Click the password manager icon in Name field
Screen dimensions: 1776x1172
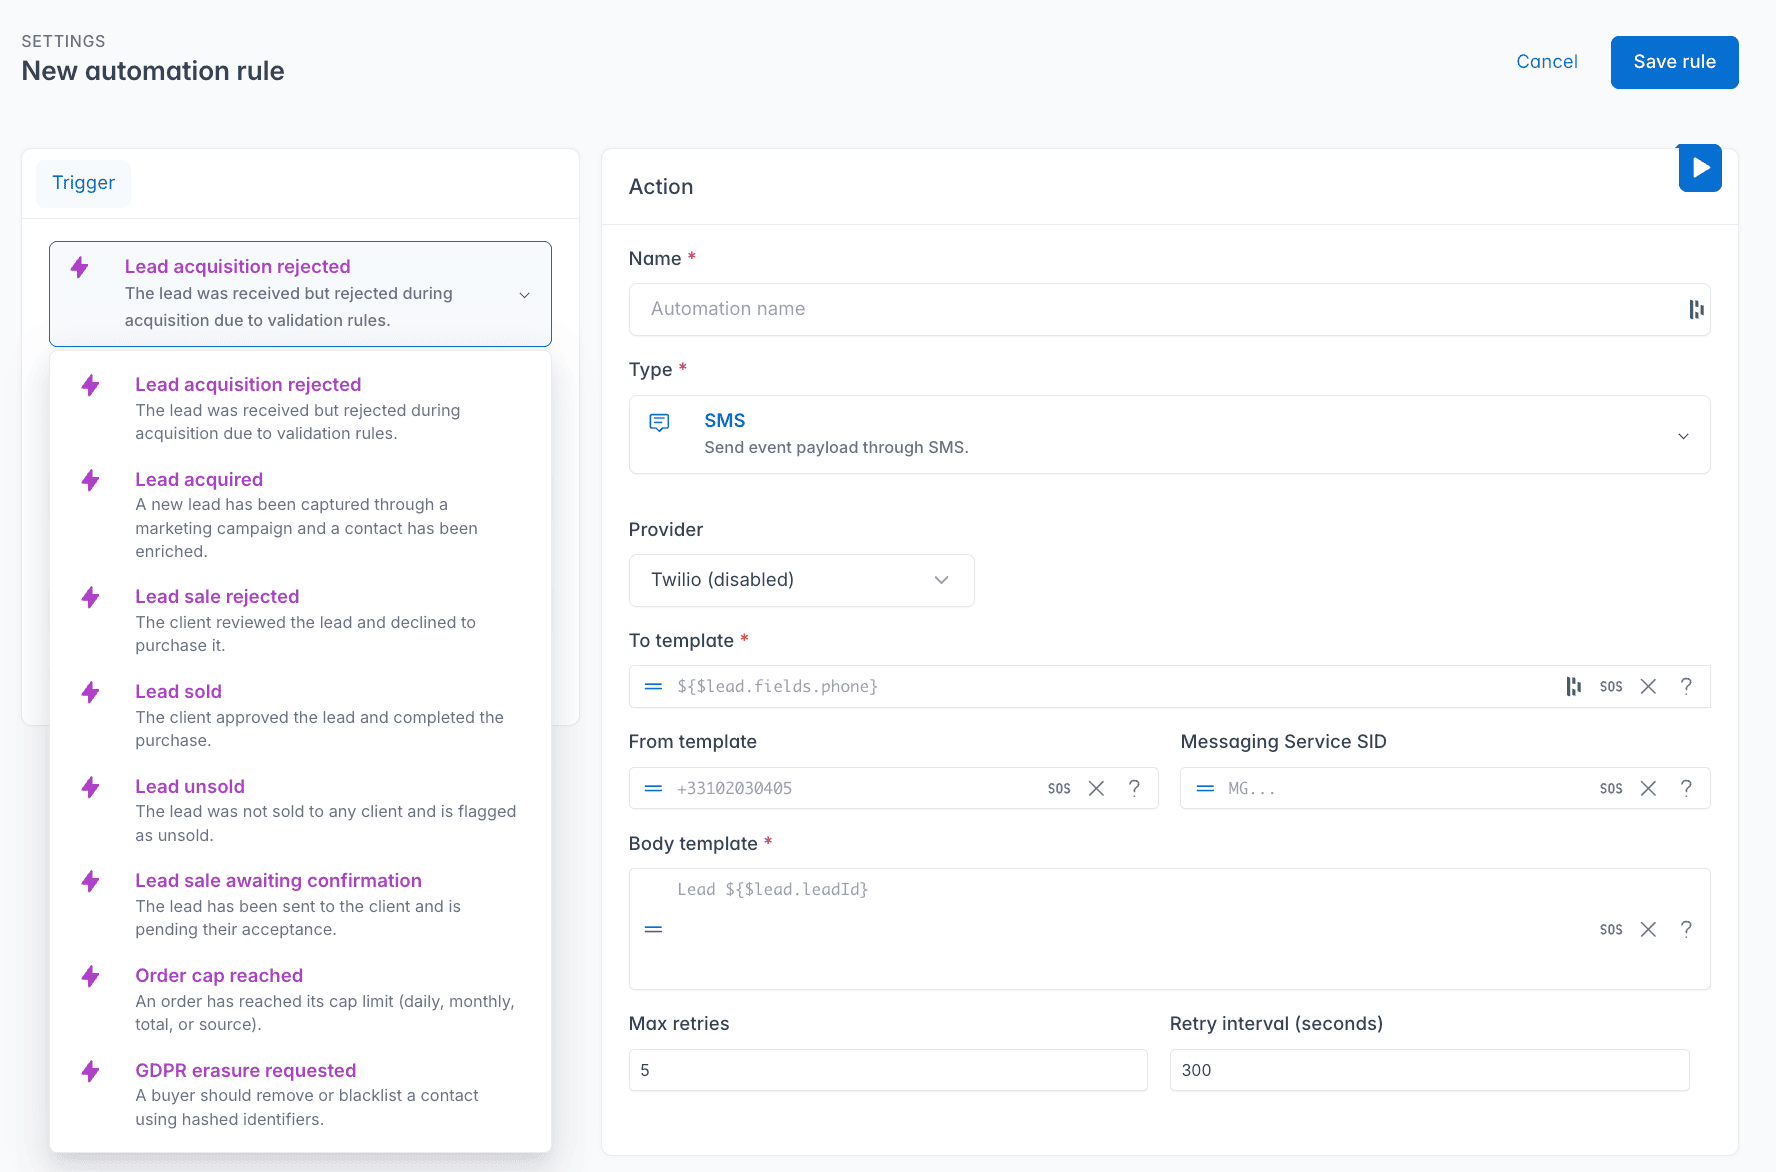[x=1696, y=310]
